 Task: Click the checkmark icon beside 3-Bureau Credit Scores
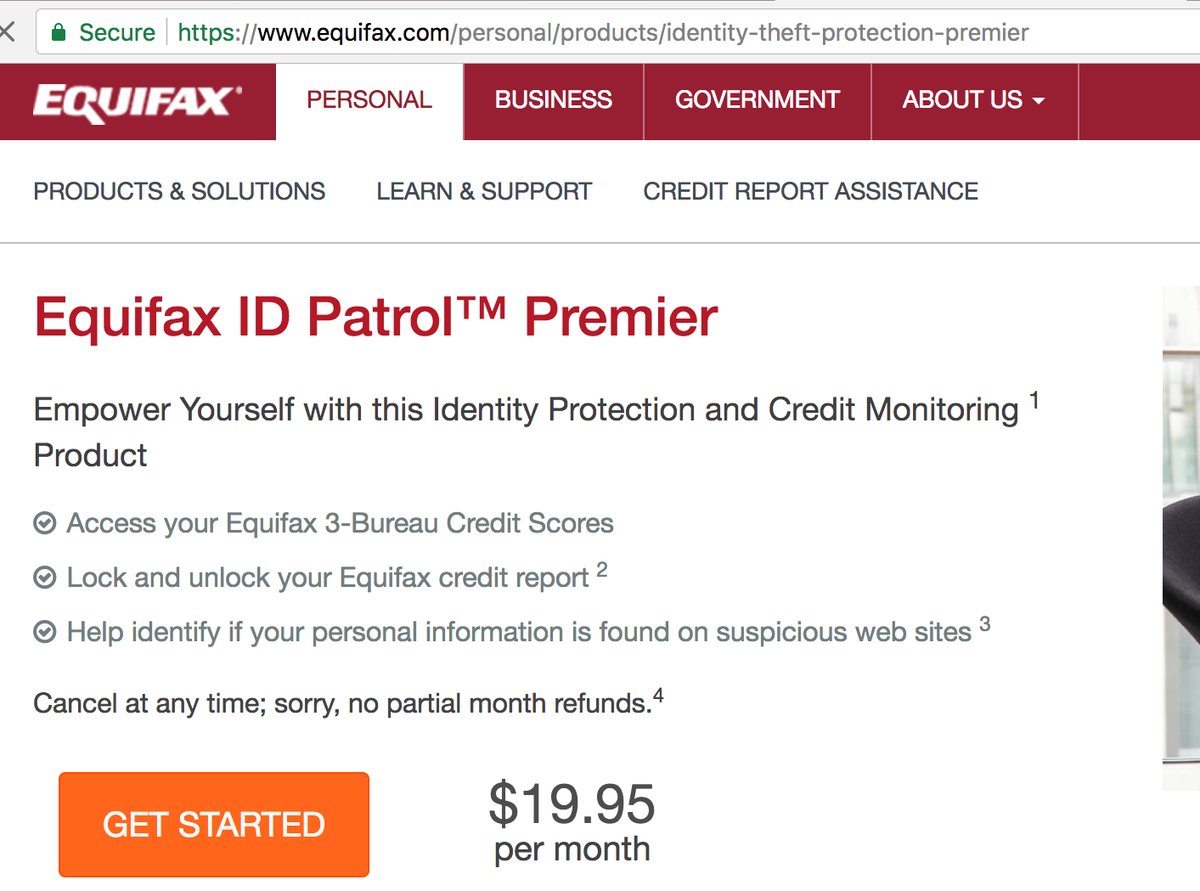(44, 523)
